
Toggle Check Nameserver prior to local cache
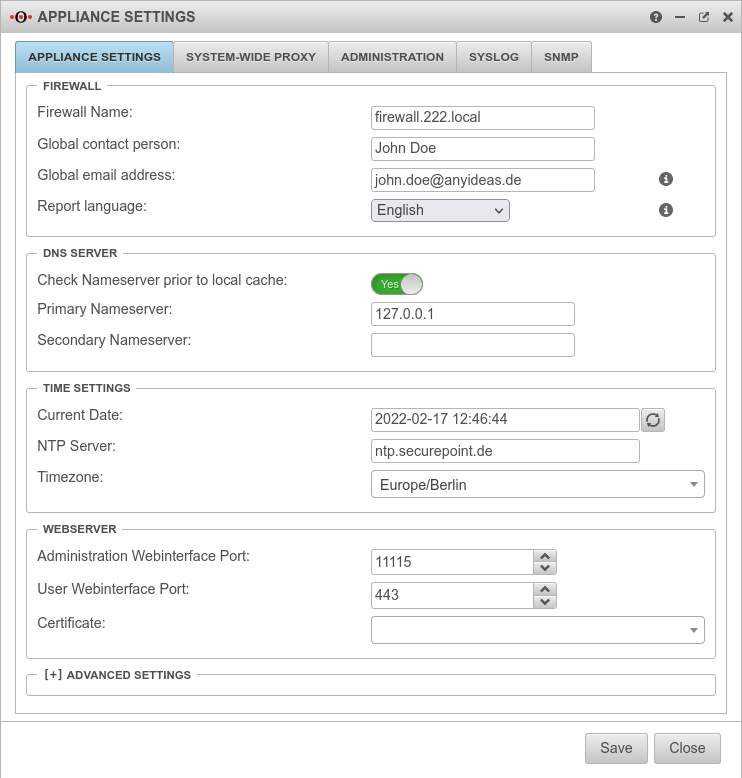tap(397, 284)
